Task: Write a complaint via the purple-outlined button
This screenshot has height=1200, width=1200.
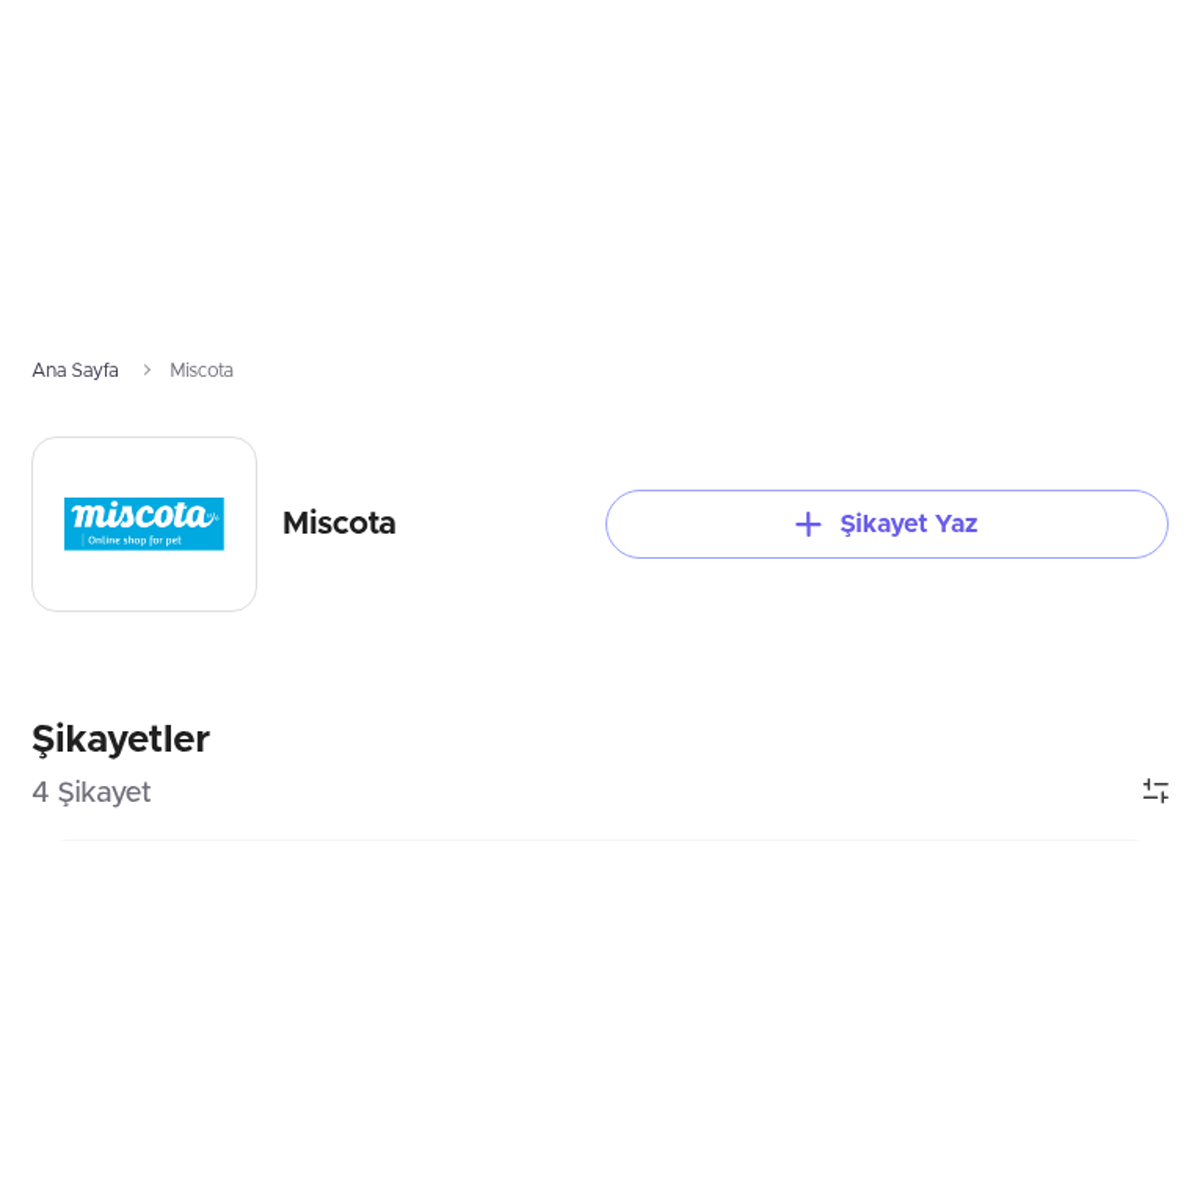Action: pos(886,524)
